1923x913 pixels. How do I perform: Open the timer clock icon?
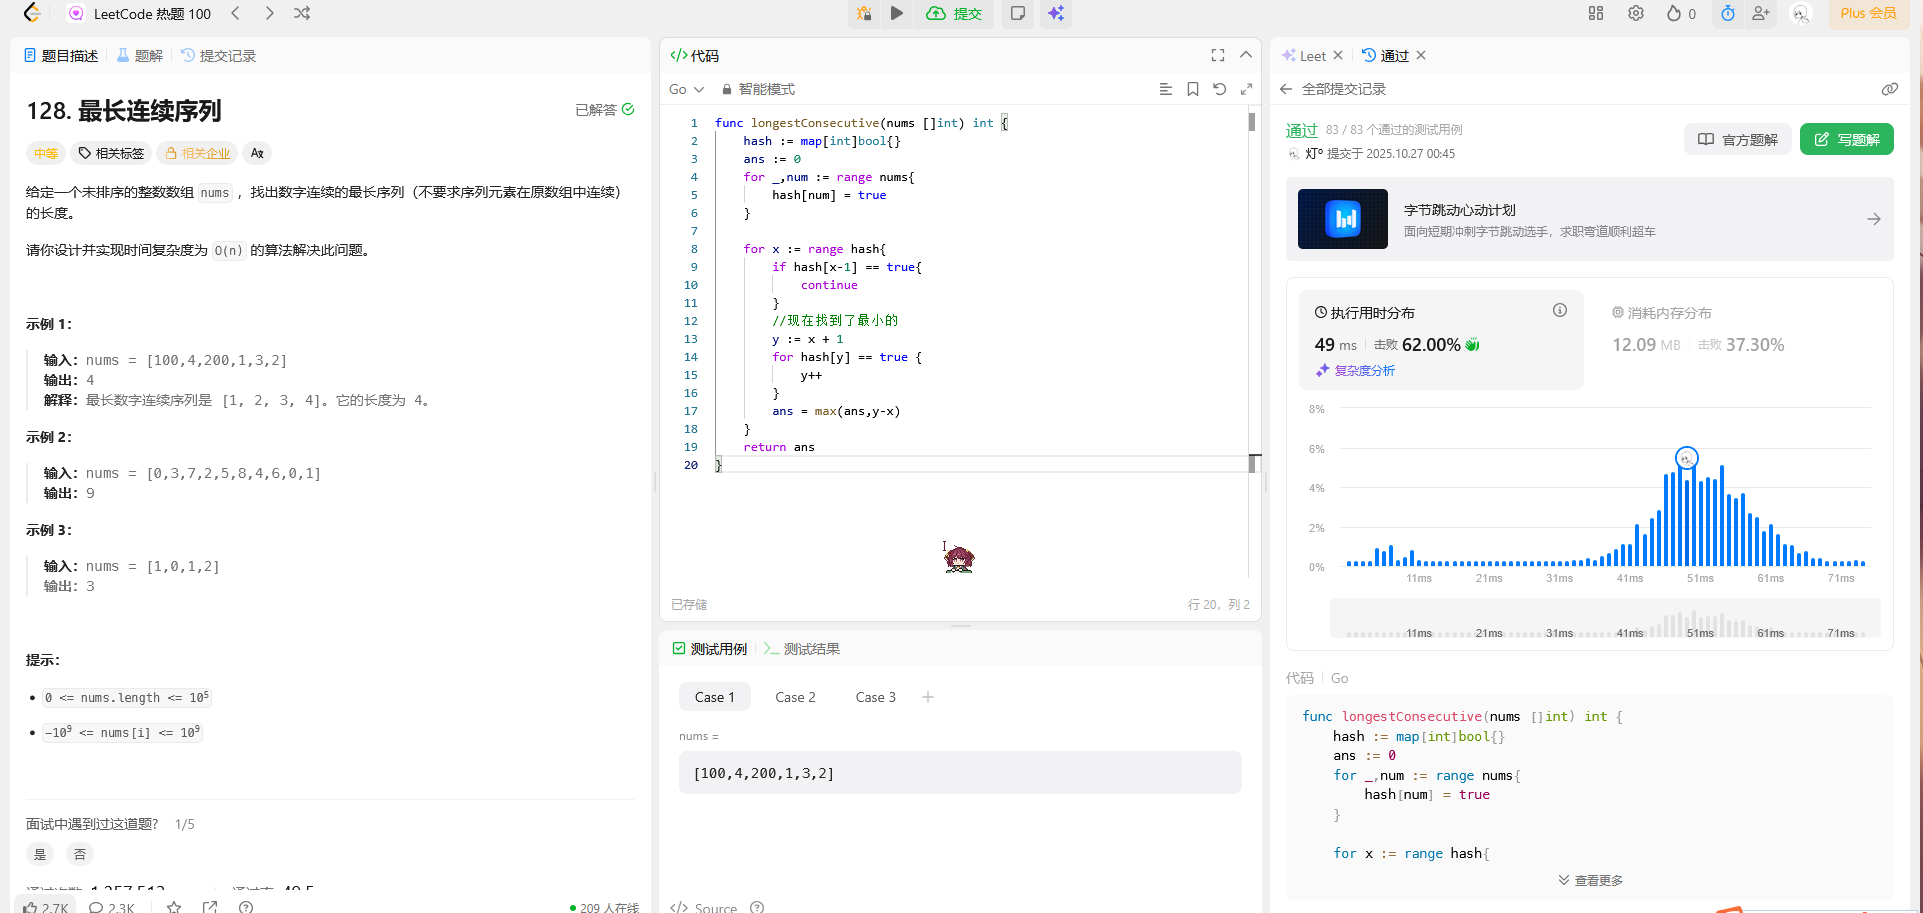pos(1728,13)
